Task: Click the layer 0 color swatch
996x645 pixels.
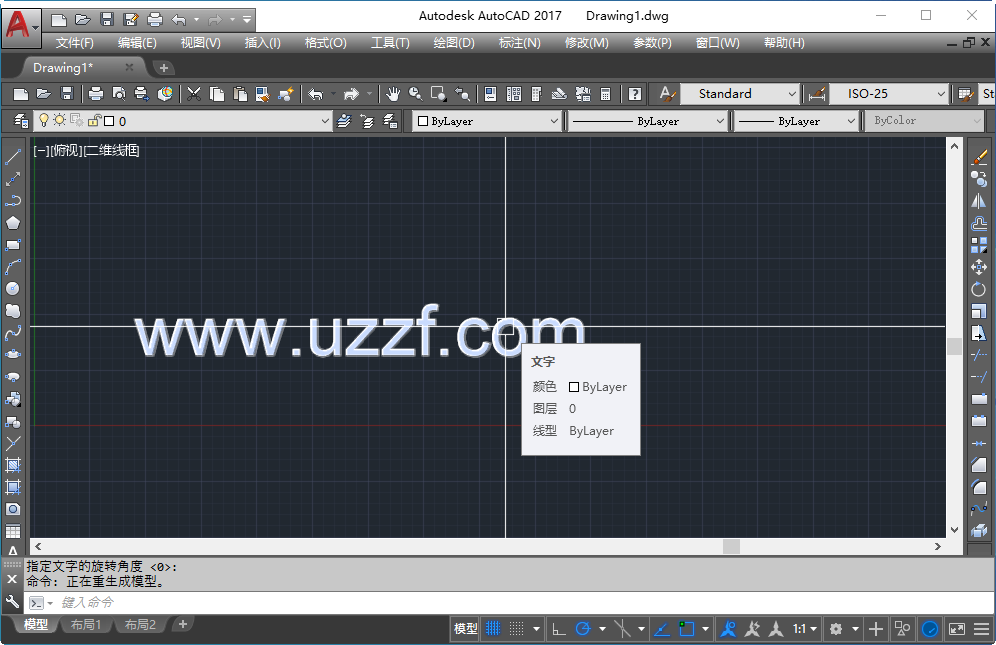Action: click(x=109, y=121)
